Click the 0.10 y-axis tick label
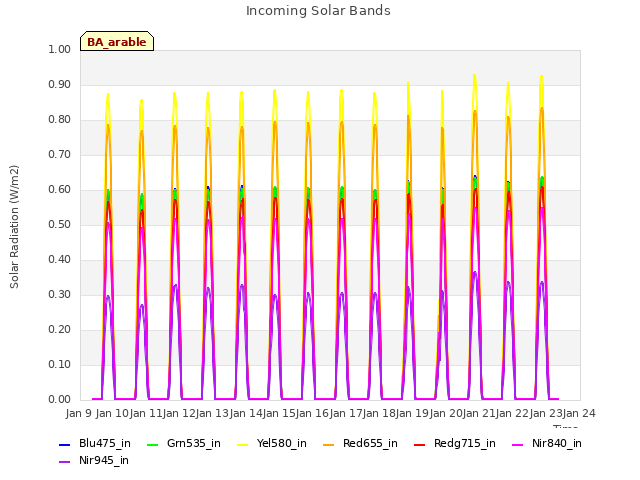 click(60, 364)
